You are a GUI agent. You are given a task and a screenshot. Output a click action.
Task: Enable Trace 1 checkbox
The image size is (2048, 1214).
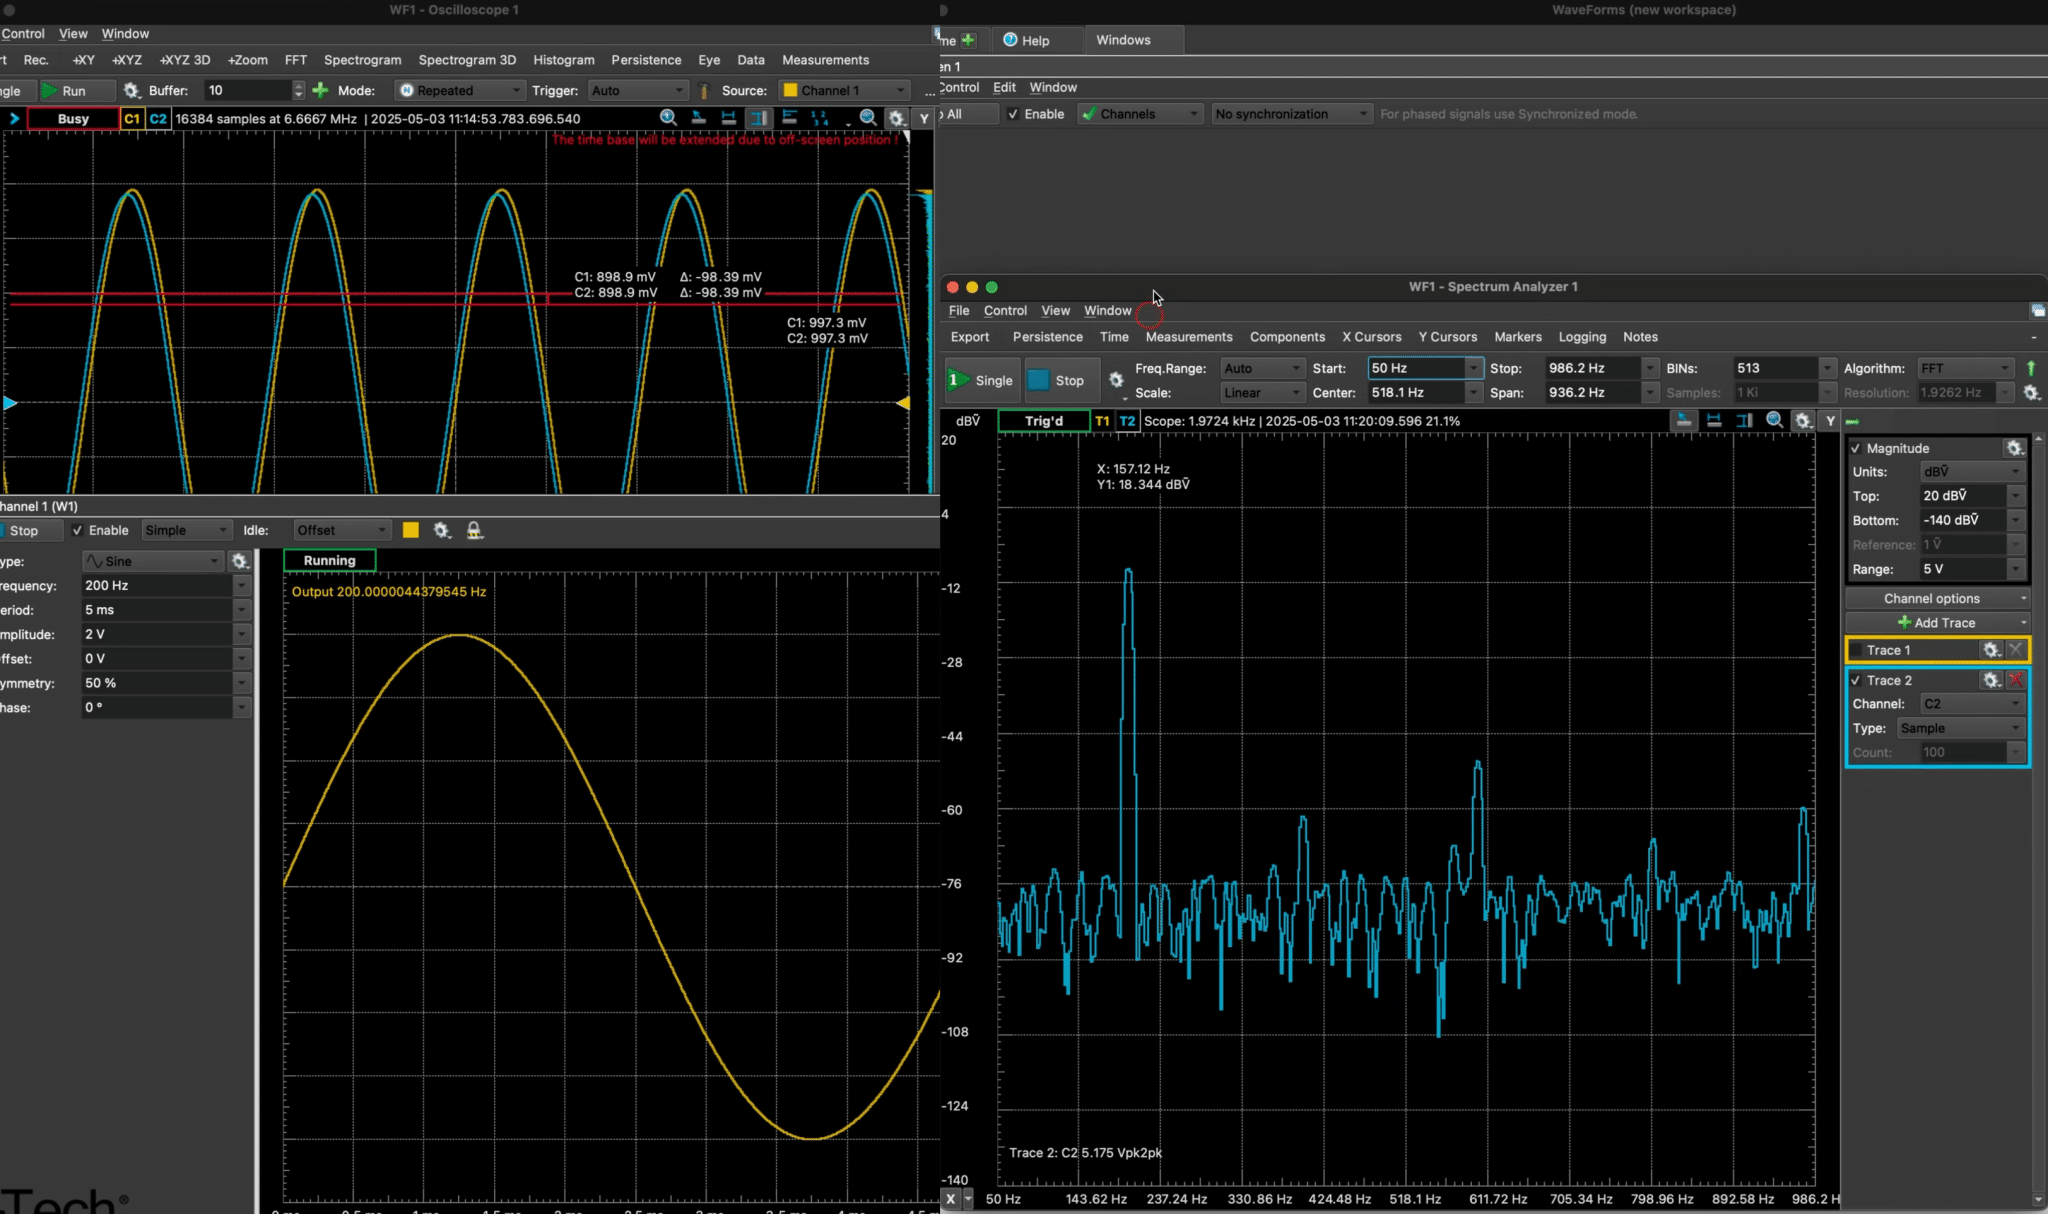1856,650
